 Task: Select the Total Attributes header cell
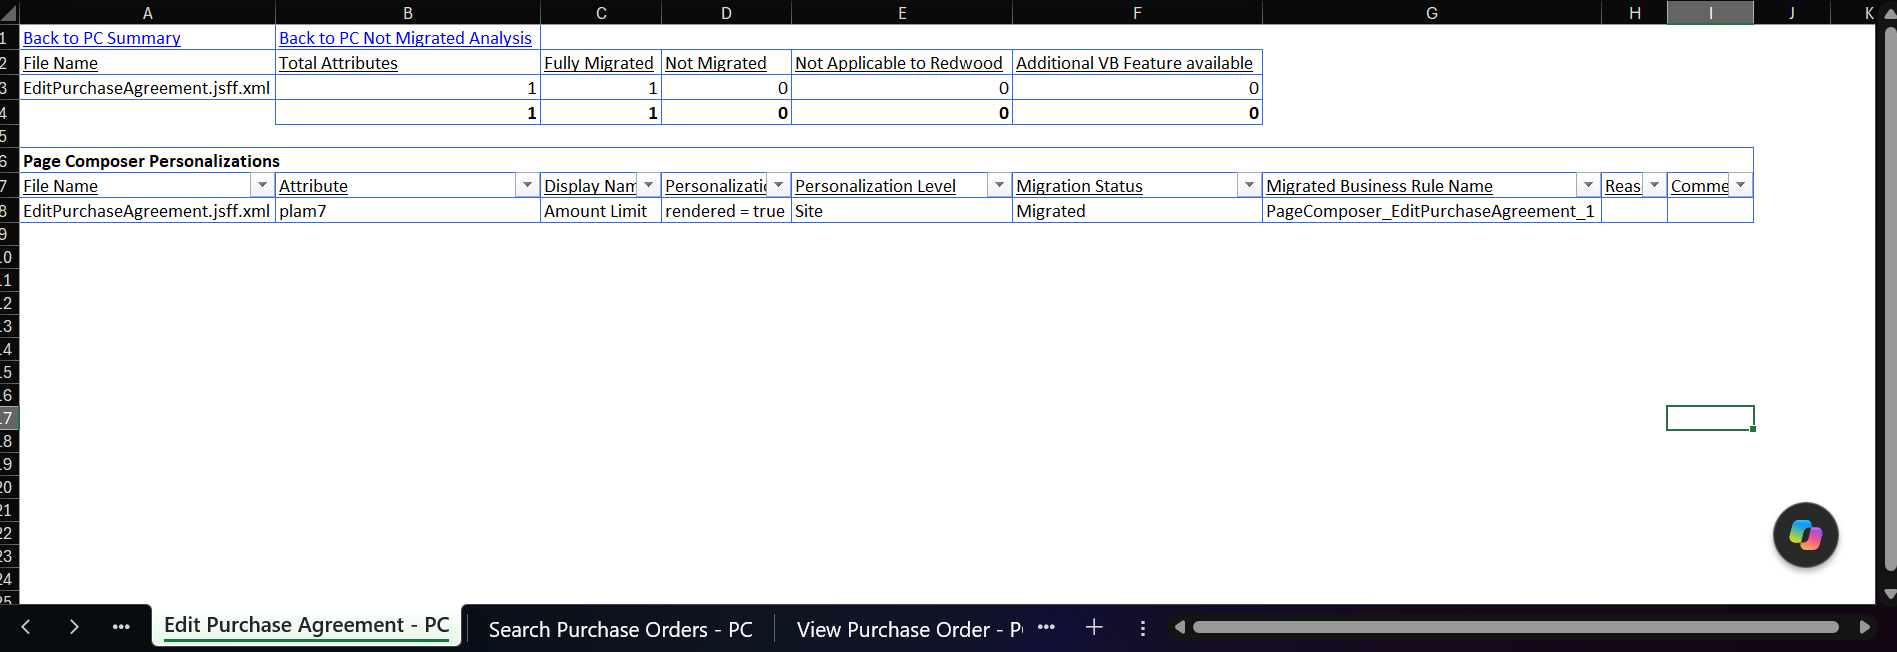click(408, 63)
